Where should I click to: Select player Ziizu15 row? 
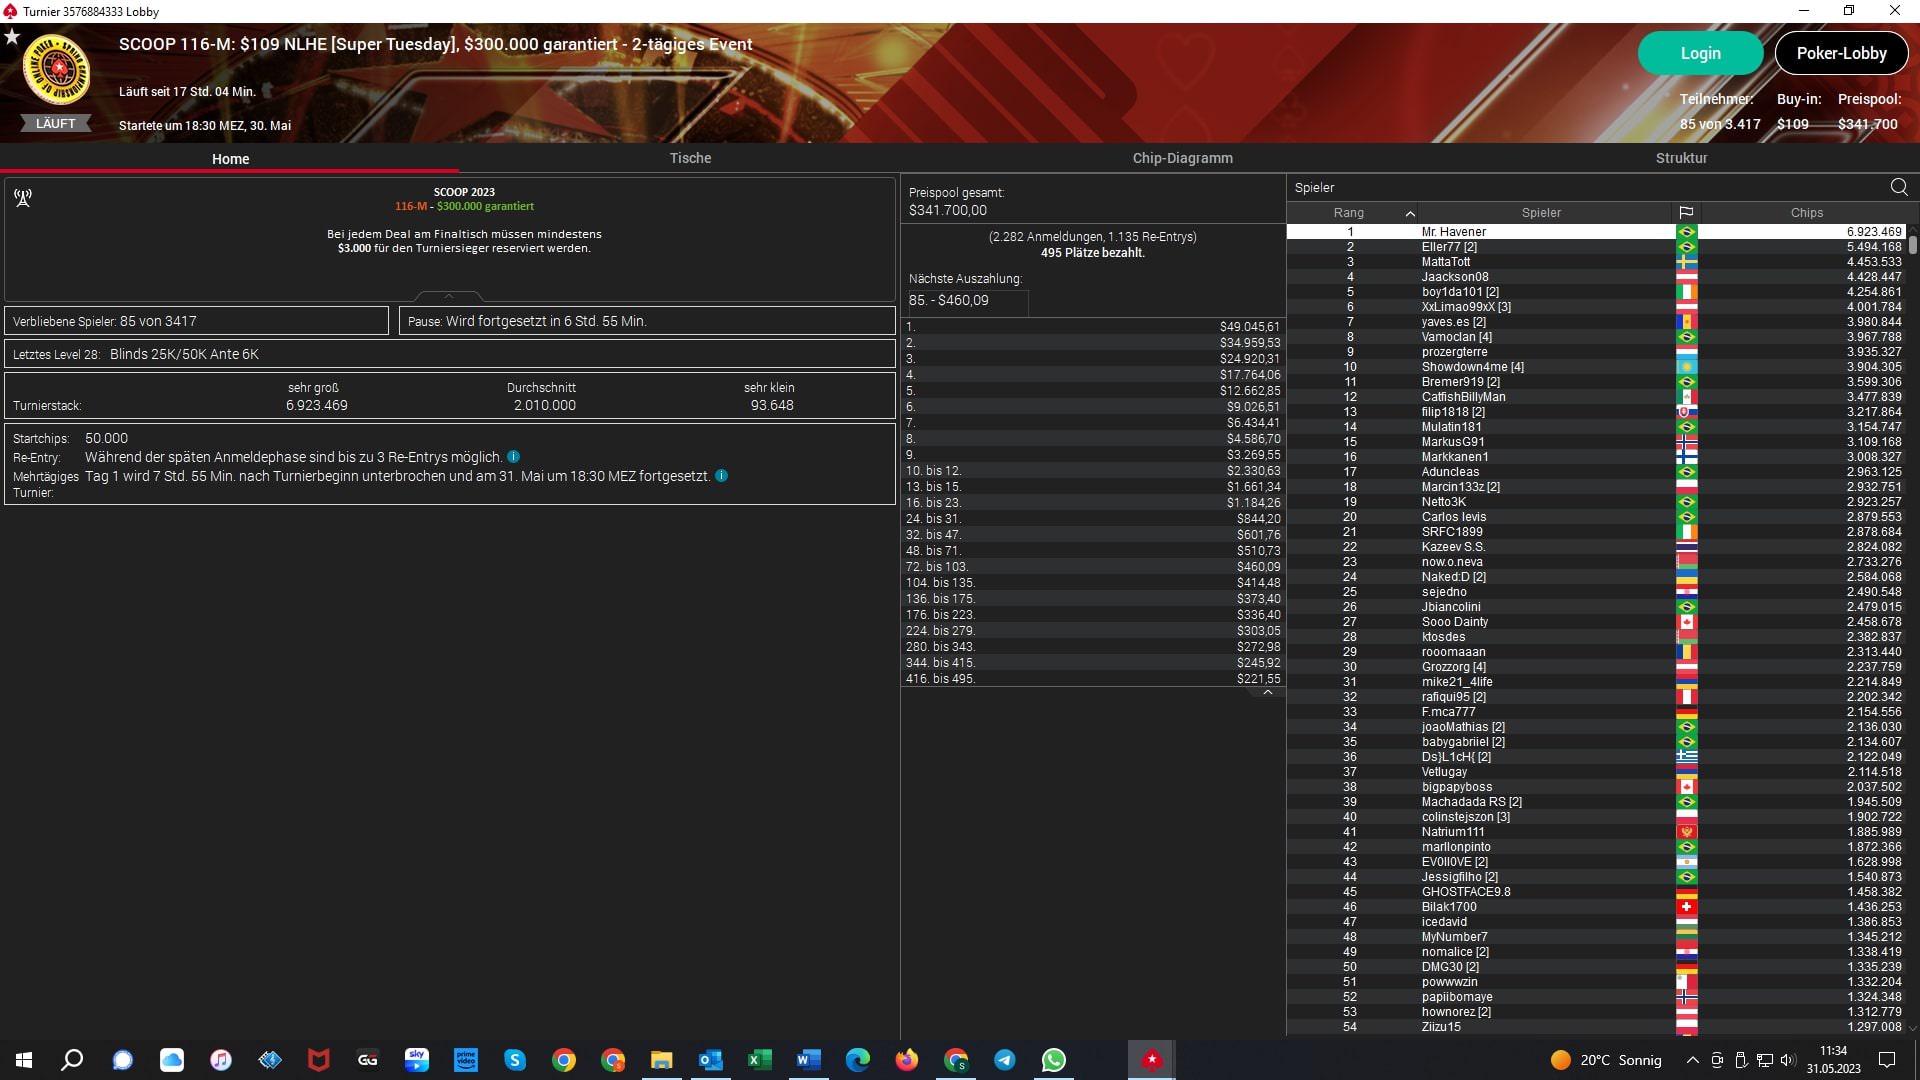click(x=1596, y=1027)
